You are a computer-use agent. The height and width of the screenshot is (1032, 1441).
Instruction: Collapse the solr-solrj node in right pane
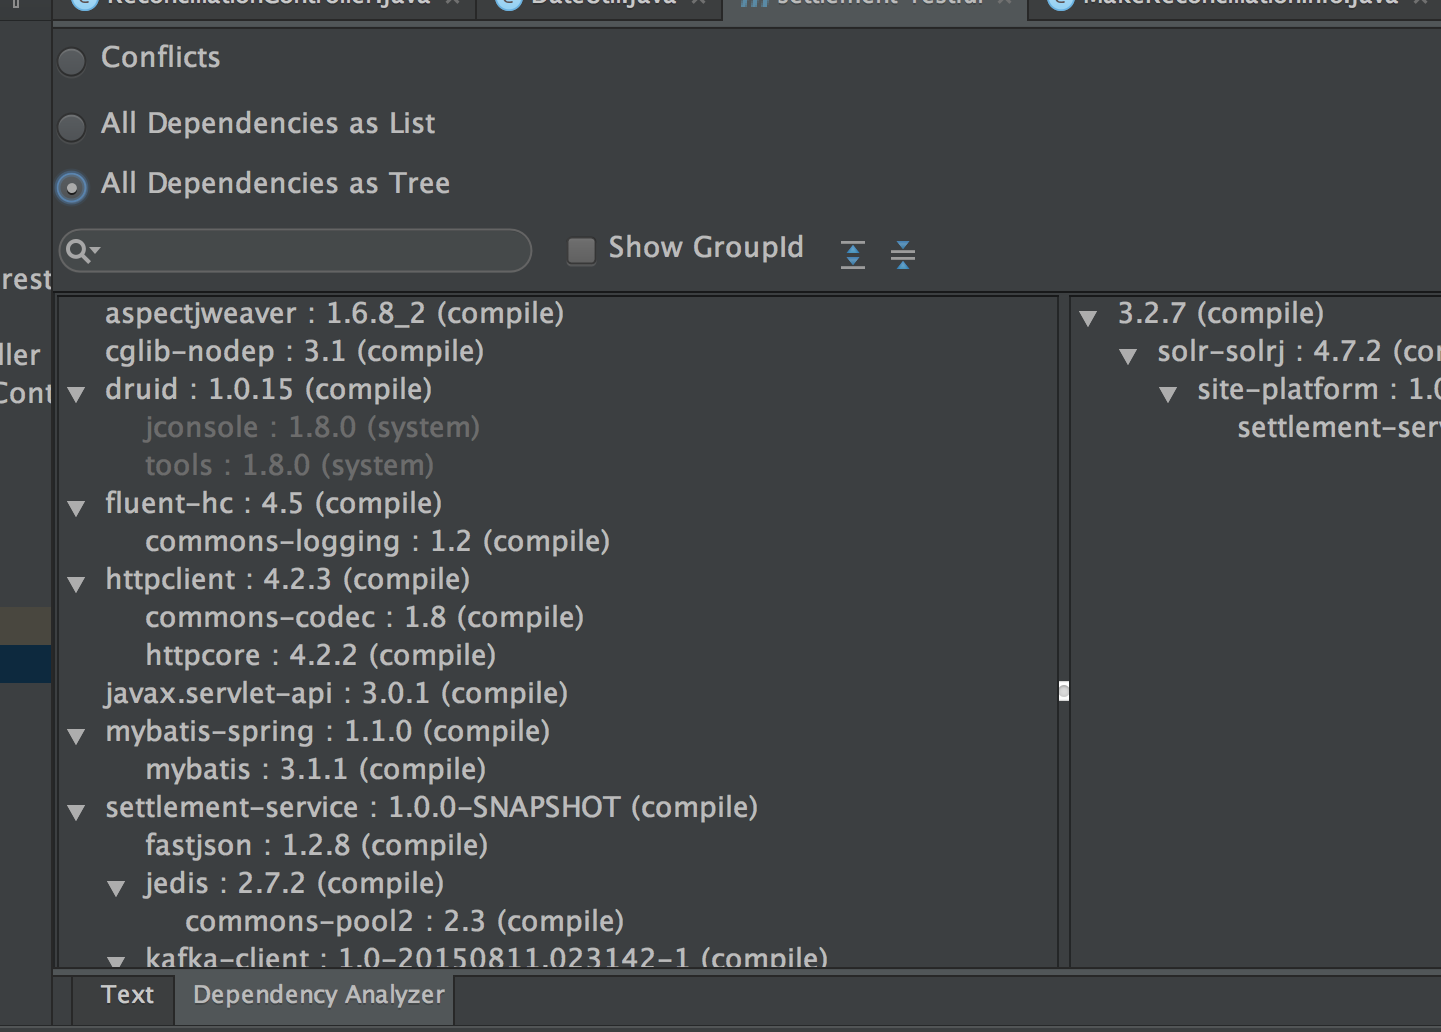point(1128,356)
